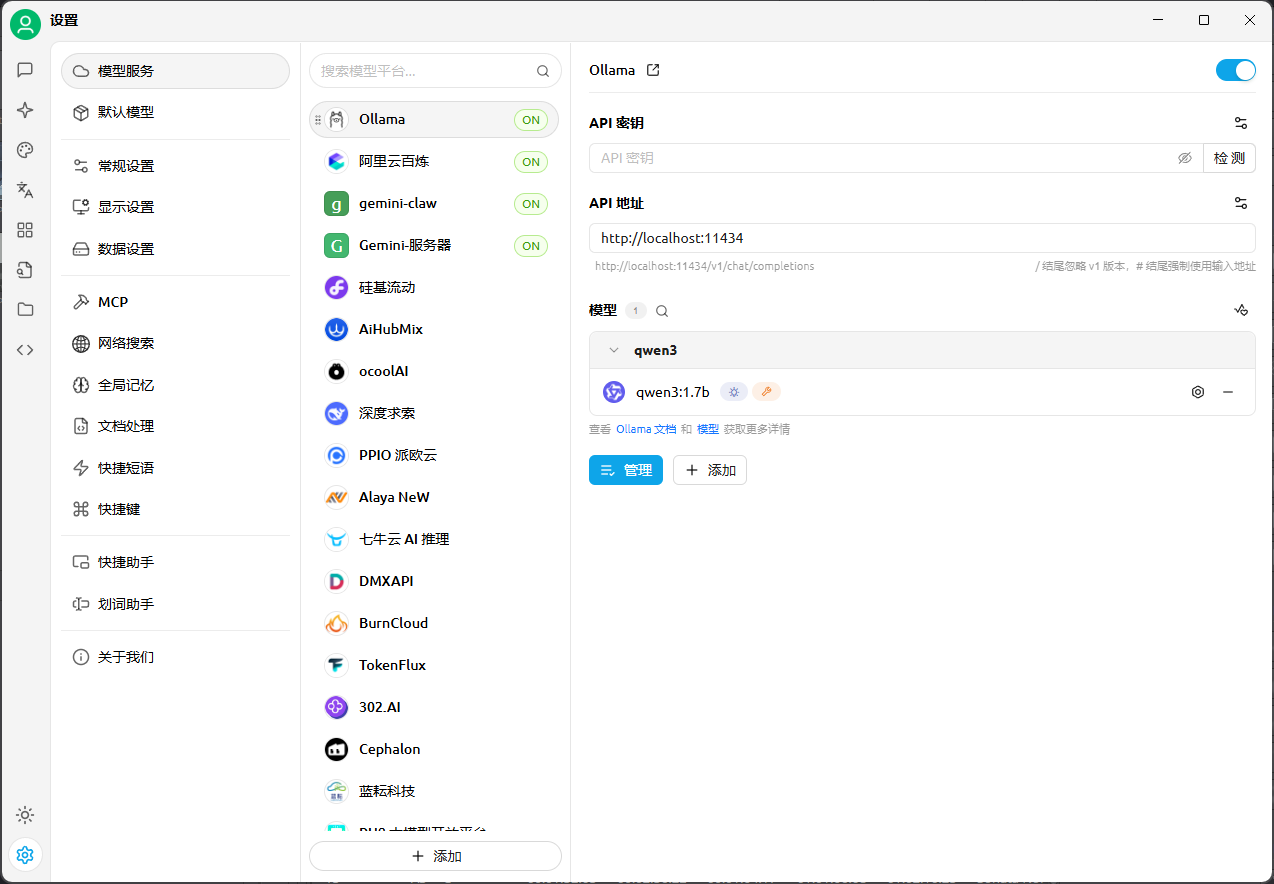Disable the Ollama provider switch
1274x884 pixels.
pyautogui.click(x=1235, y=70)
